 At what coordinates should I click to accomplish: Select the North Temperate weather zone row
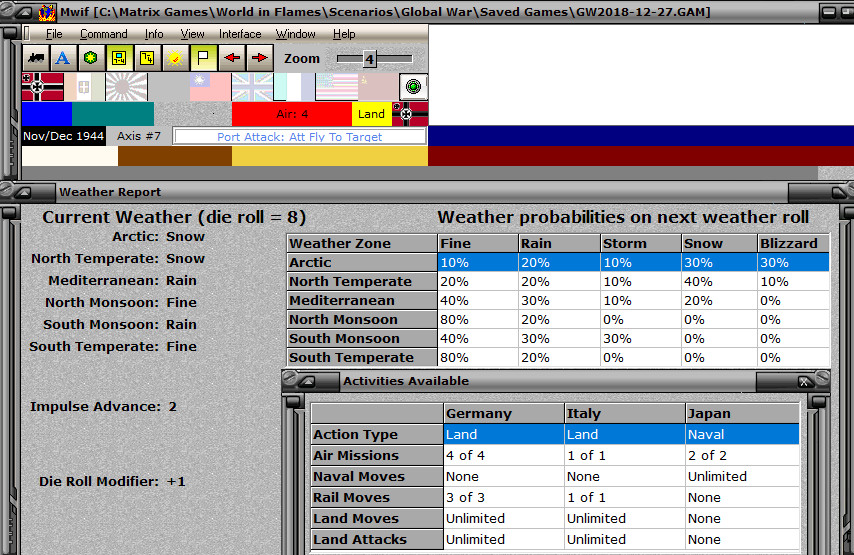tap(558, 282)
